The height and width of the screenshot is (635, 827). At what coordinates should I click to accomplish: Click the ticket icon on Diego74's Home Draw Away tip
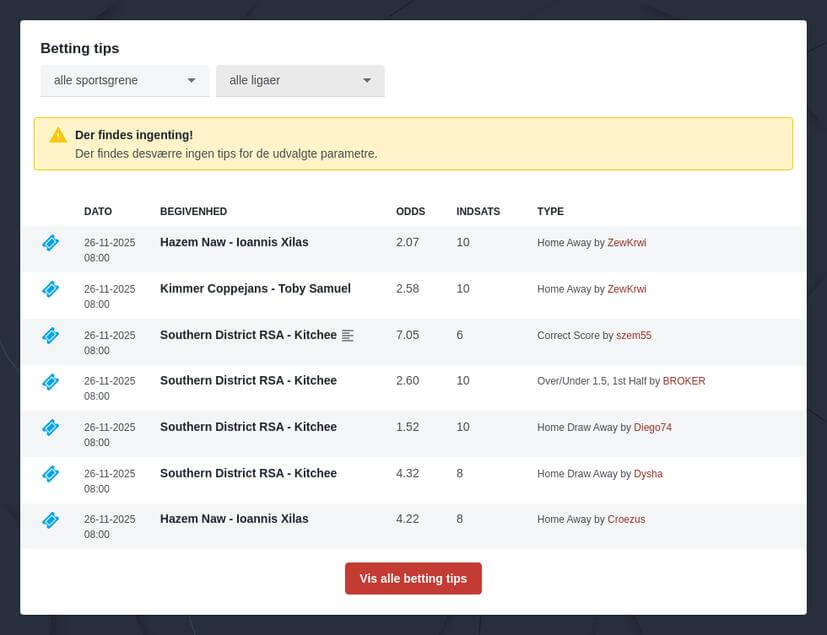pyautogui.click(x=50, y=427)
